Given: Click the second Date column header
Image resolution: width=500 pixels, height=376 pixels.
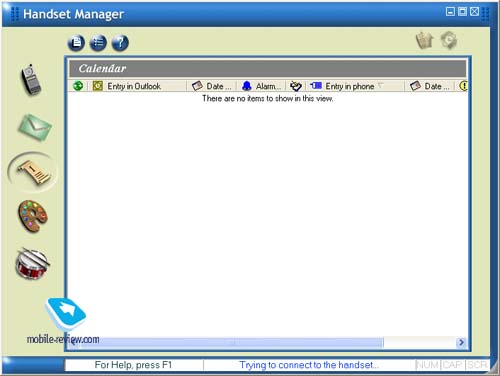Looking at the screenshot, I should [x=430, y=86].
